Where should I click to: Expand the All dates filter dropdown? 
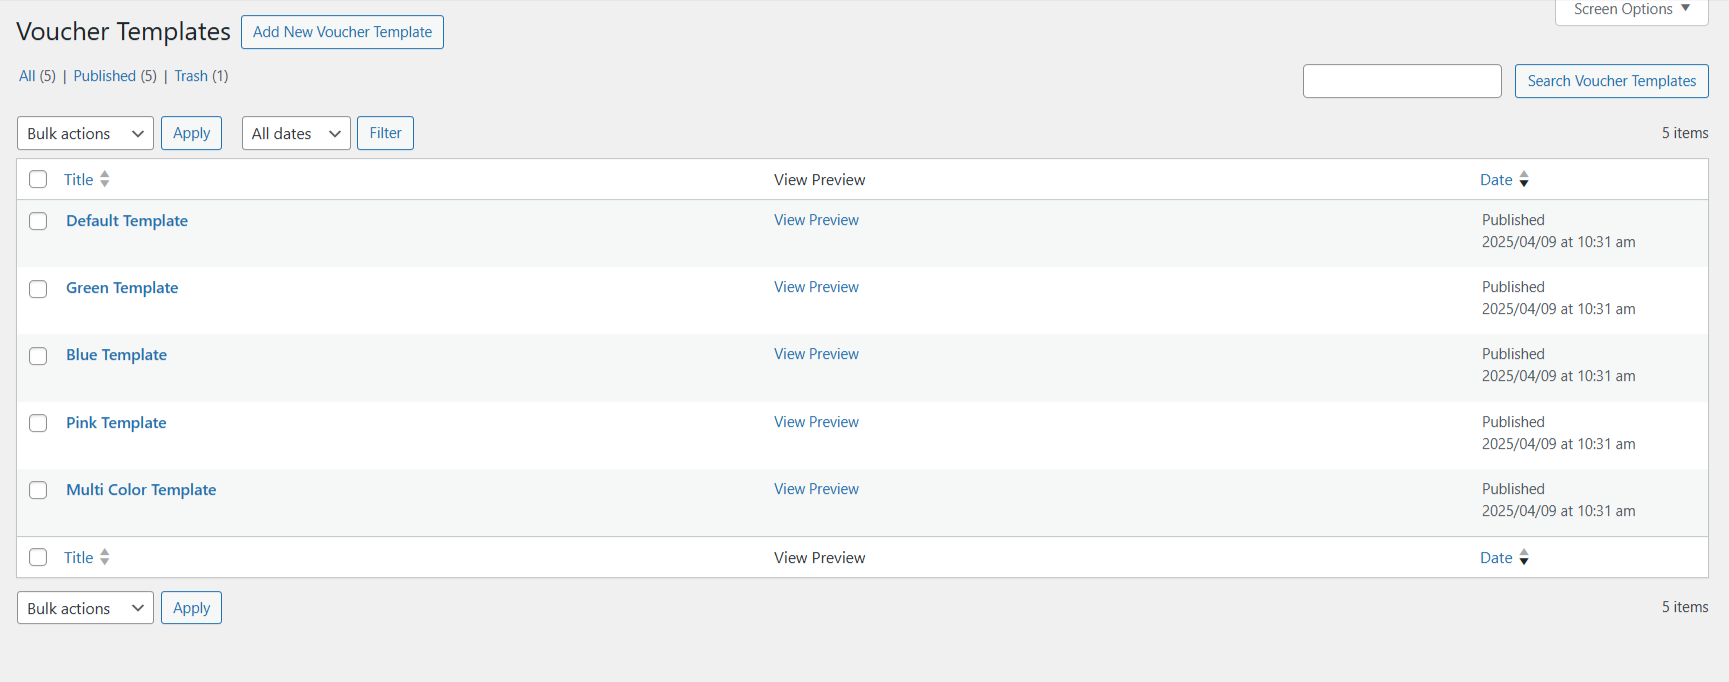(296, 133)
